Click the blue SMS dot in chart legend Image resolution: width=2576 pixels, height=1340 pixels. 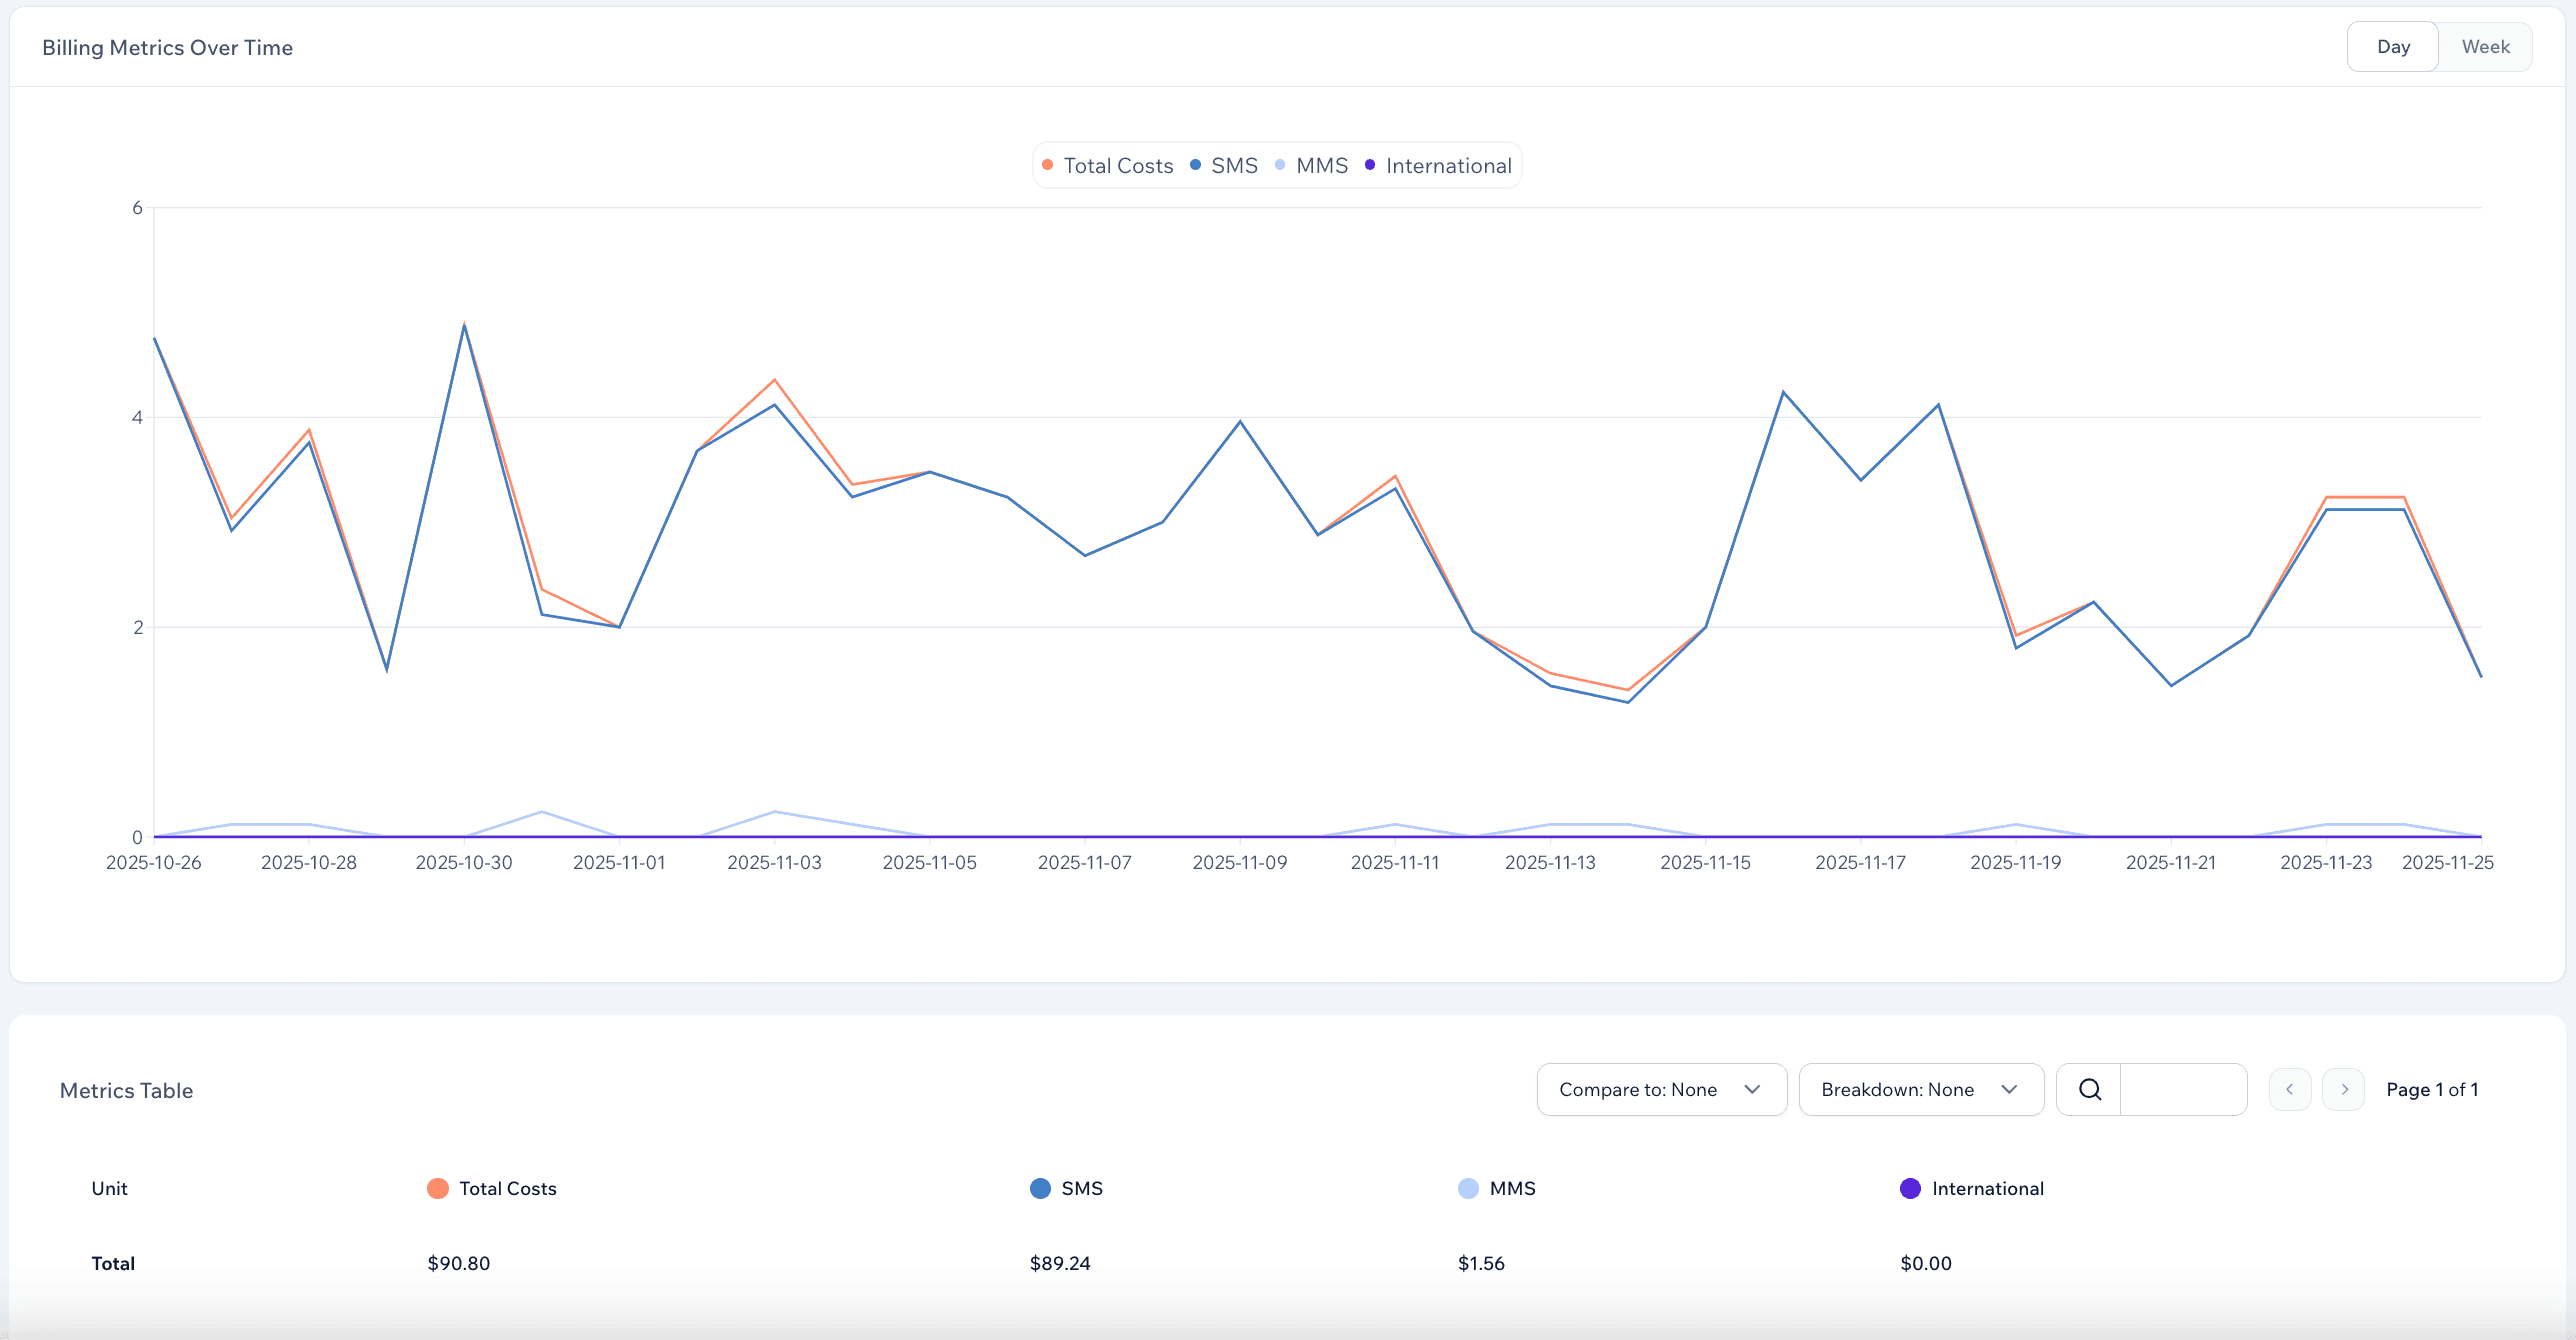[x=1196, y=165]
